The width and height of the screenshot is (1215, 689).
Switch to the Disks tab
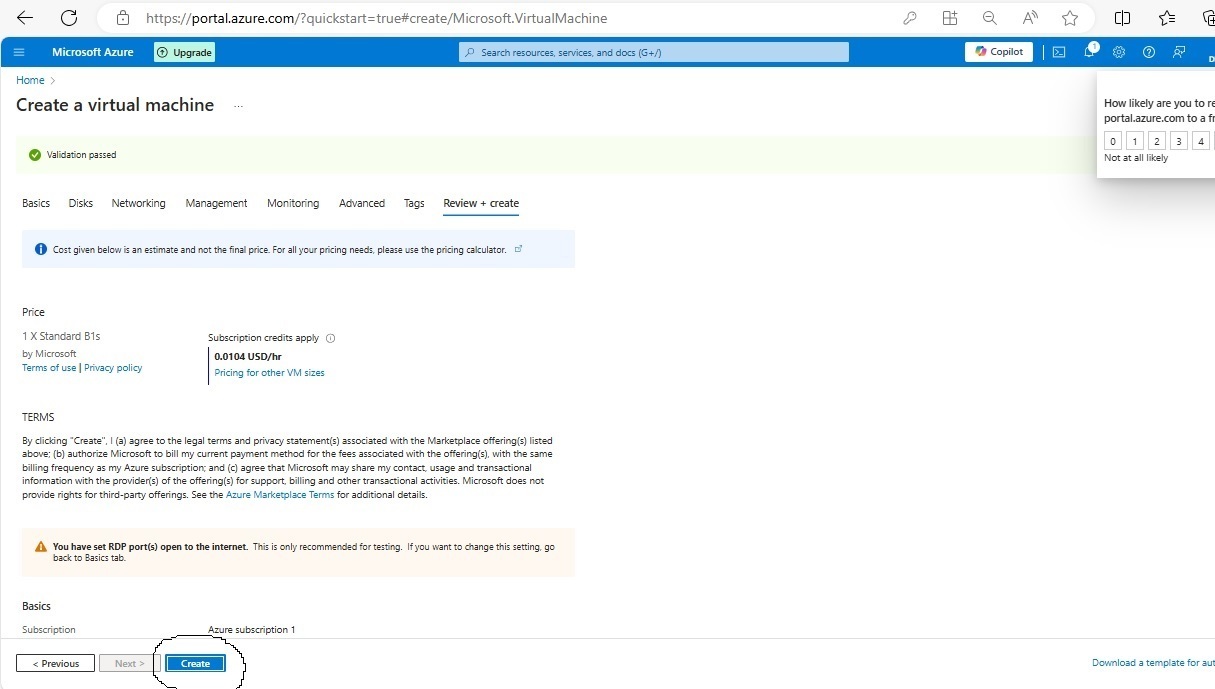pyautogui.click(x=81, y=203)
